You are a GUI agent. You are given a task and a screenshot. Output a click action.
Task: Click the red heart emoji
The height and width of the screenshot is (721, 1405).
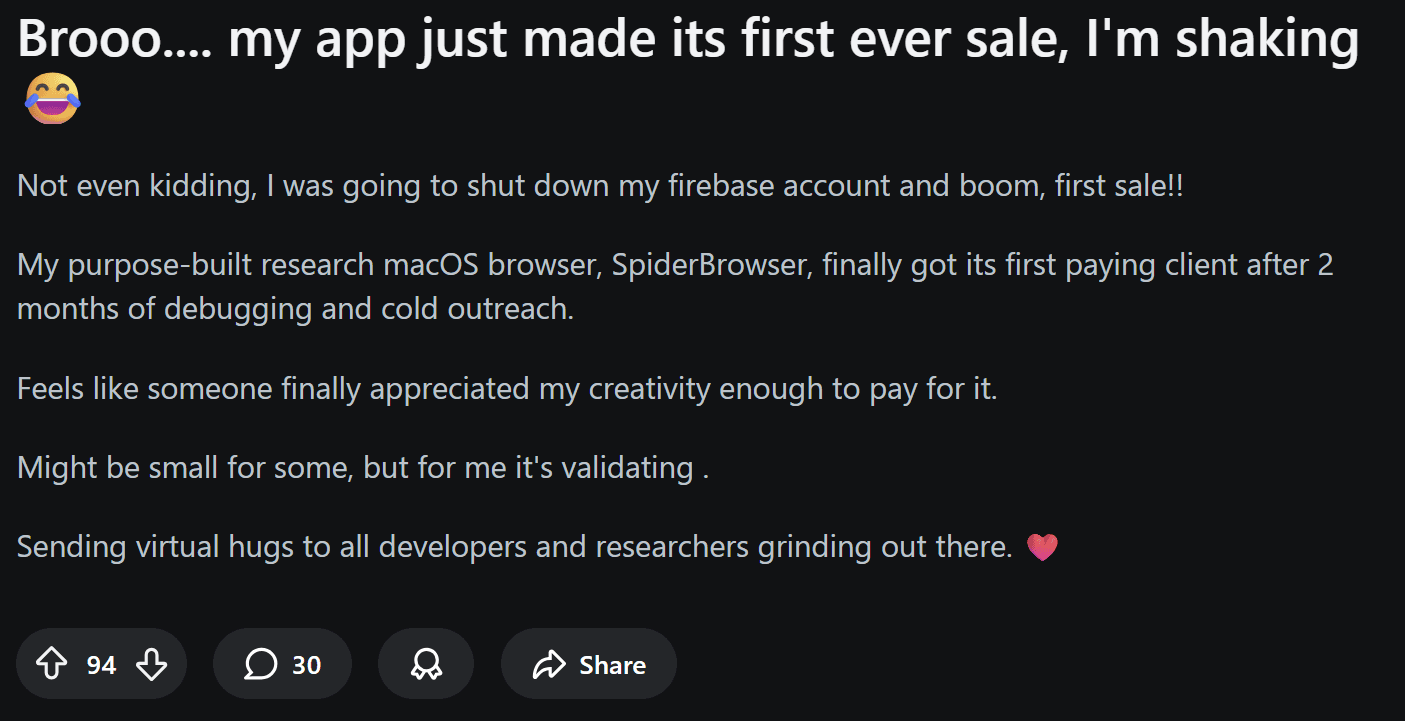[x=1043, y=546]
